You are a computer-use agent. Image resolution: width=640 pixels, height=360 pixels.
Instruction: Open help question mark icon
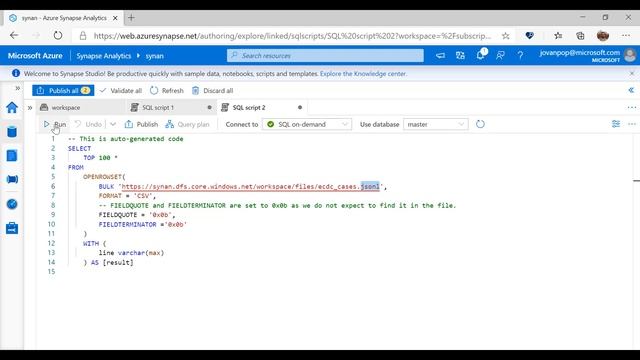[x=520, y=56]
